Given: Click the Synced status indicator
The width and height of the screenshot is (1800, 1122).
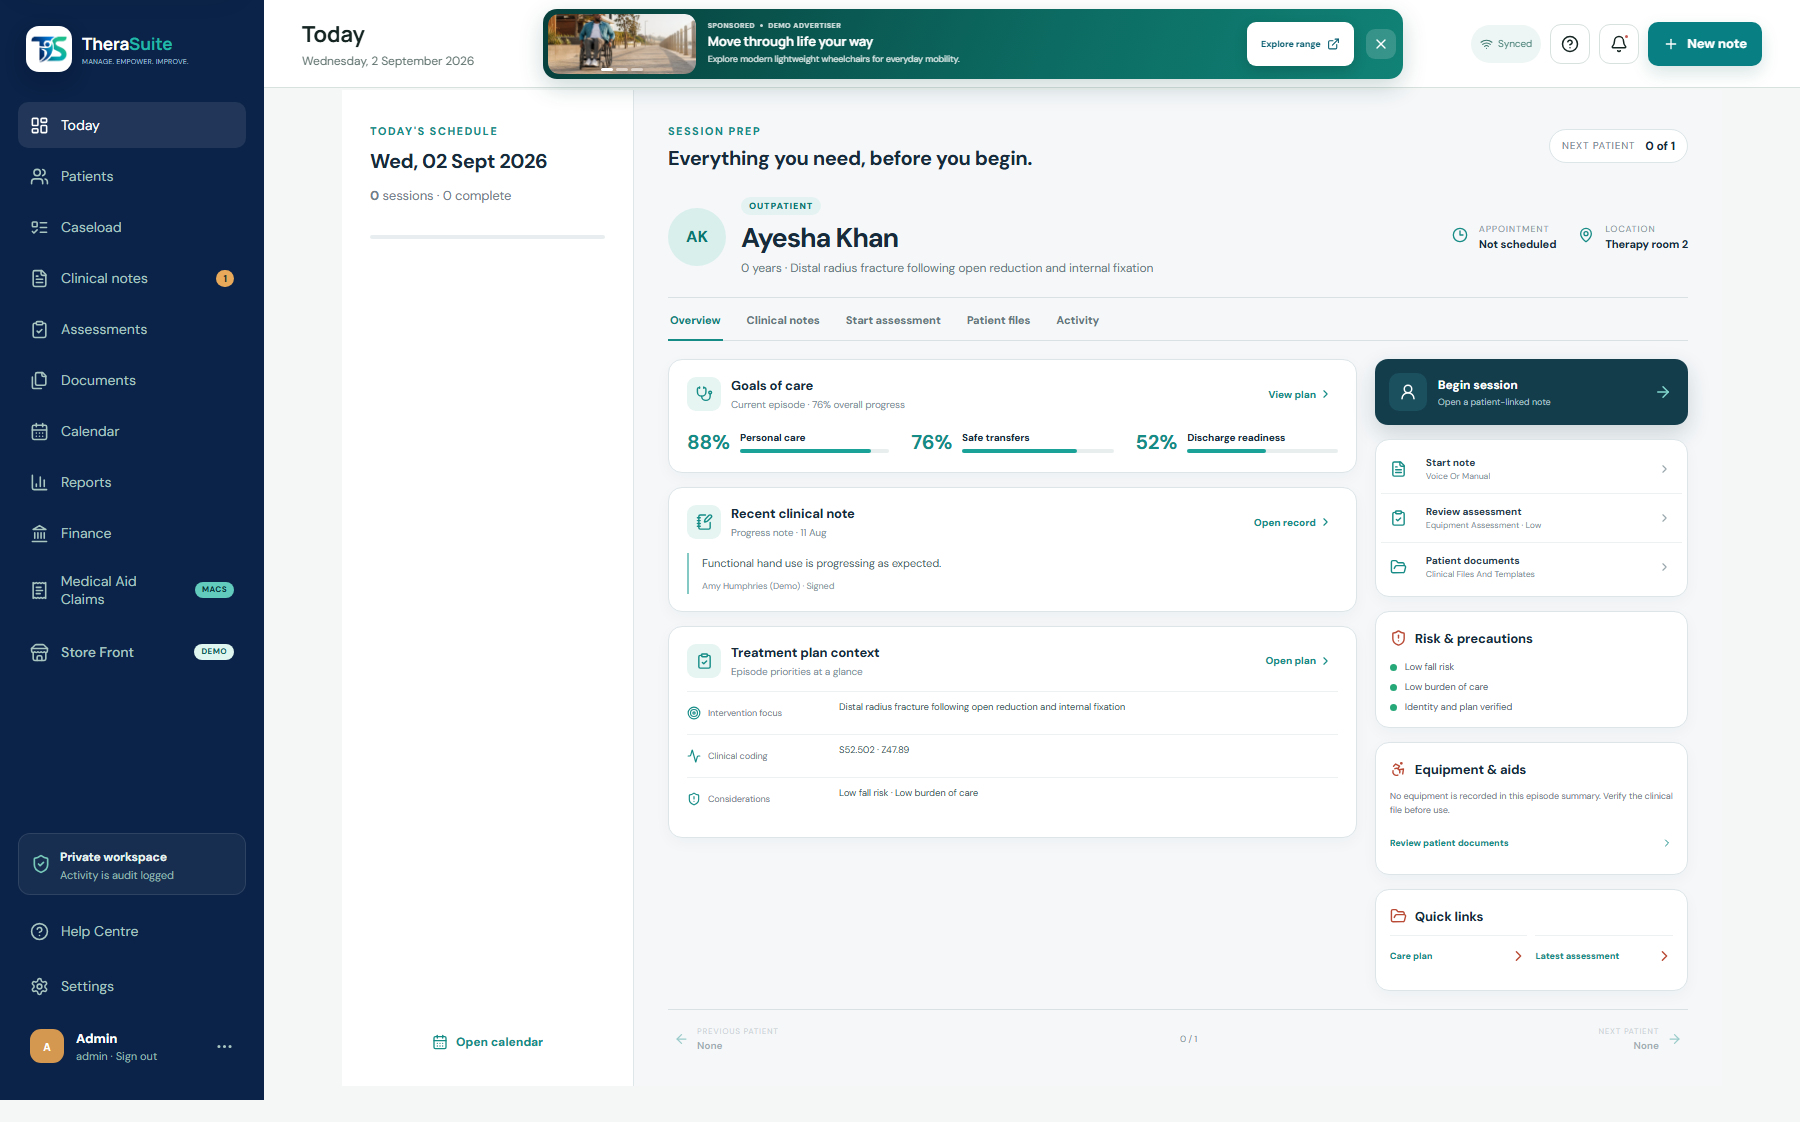Looking at the screenshot, I should (x=1506, y=44).
